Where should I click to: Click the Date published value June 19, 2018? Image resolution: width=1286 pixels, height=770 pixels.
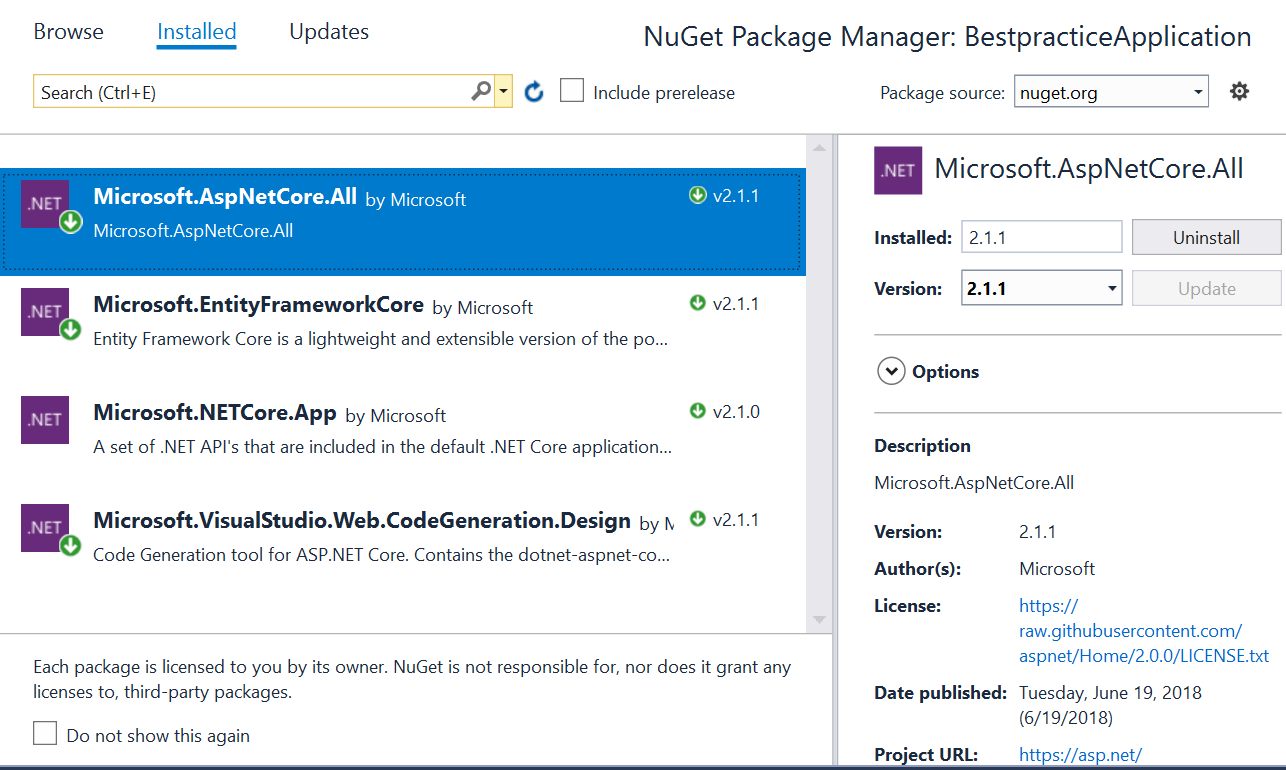1110,704
